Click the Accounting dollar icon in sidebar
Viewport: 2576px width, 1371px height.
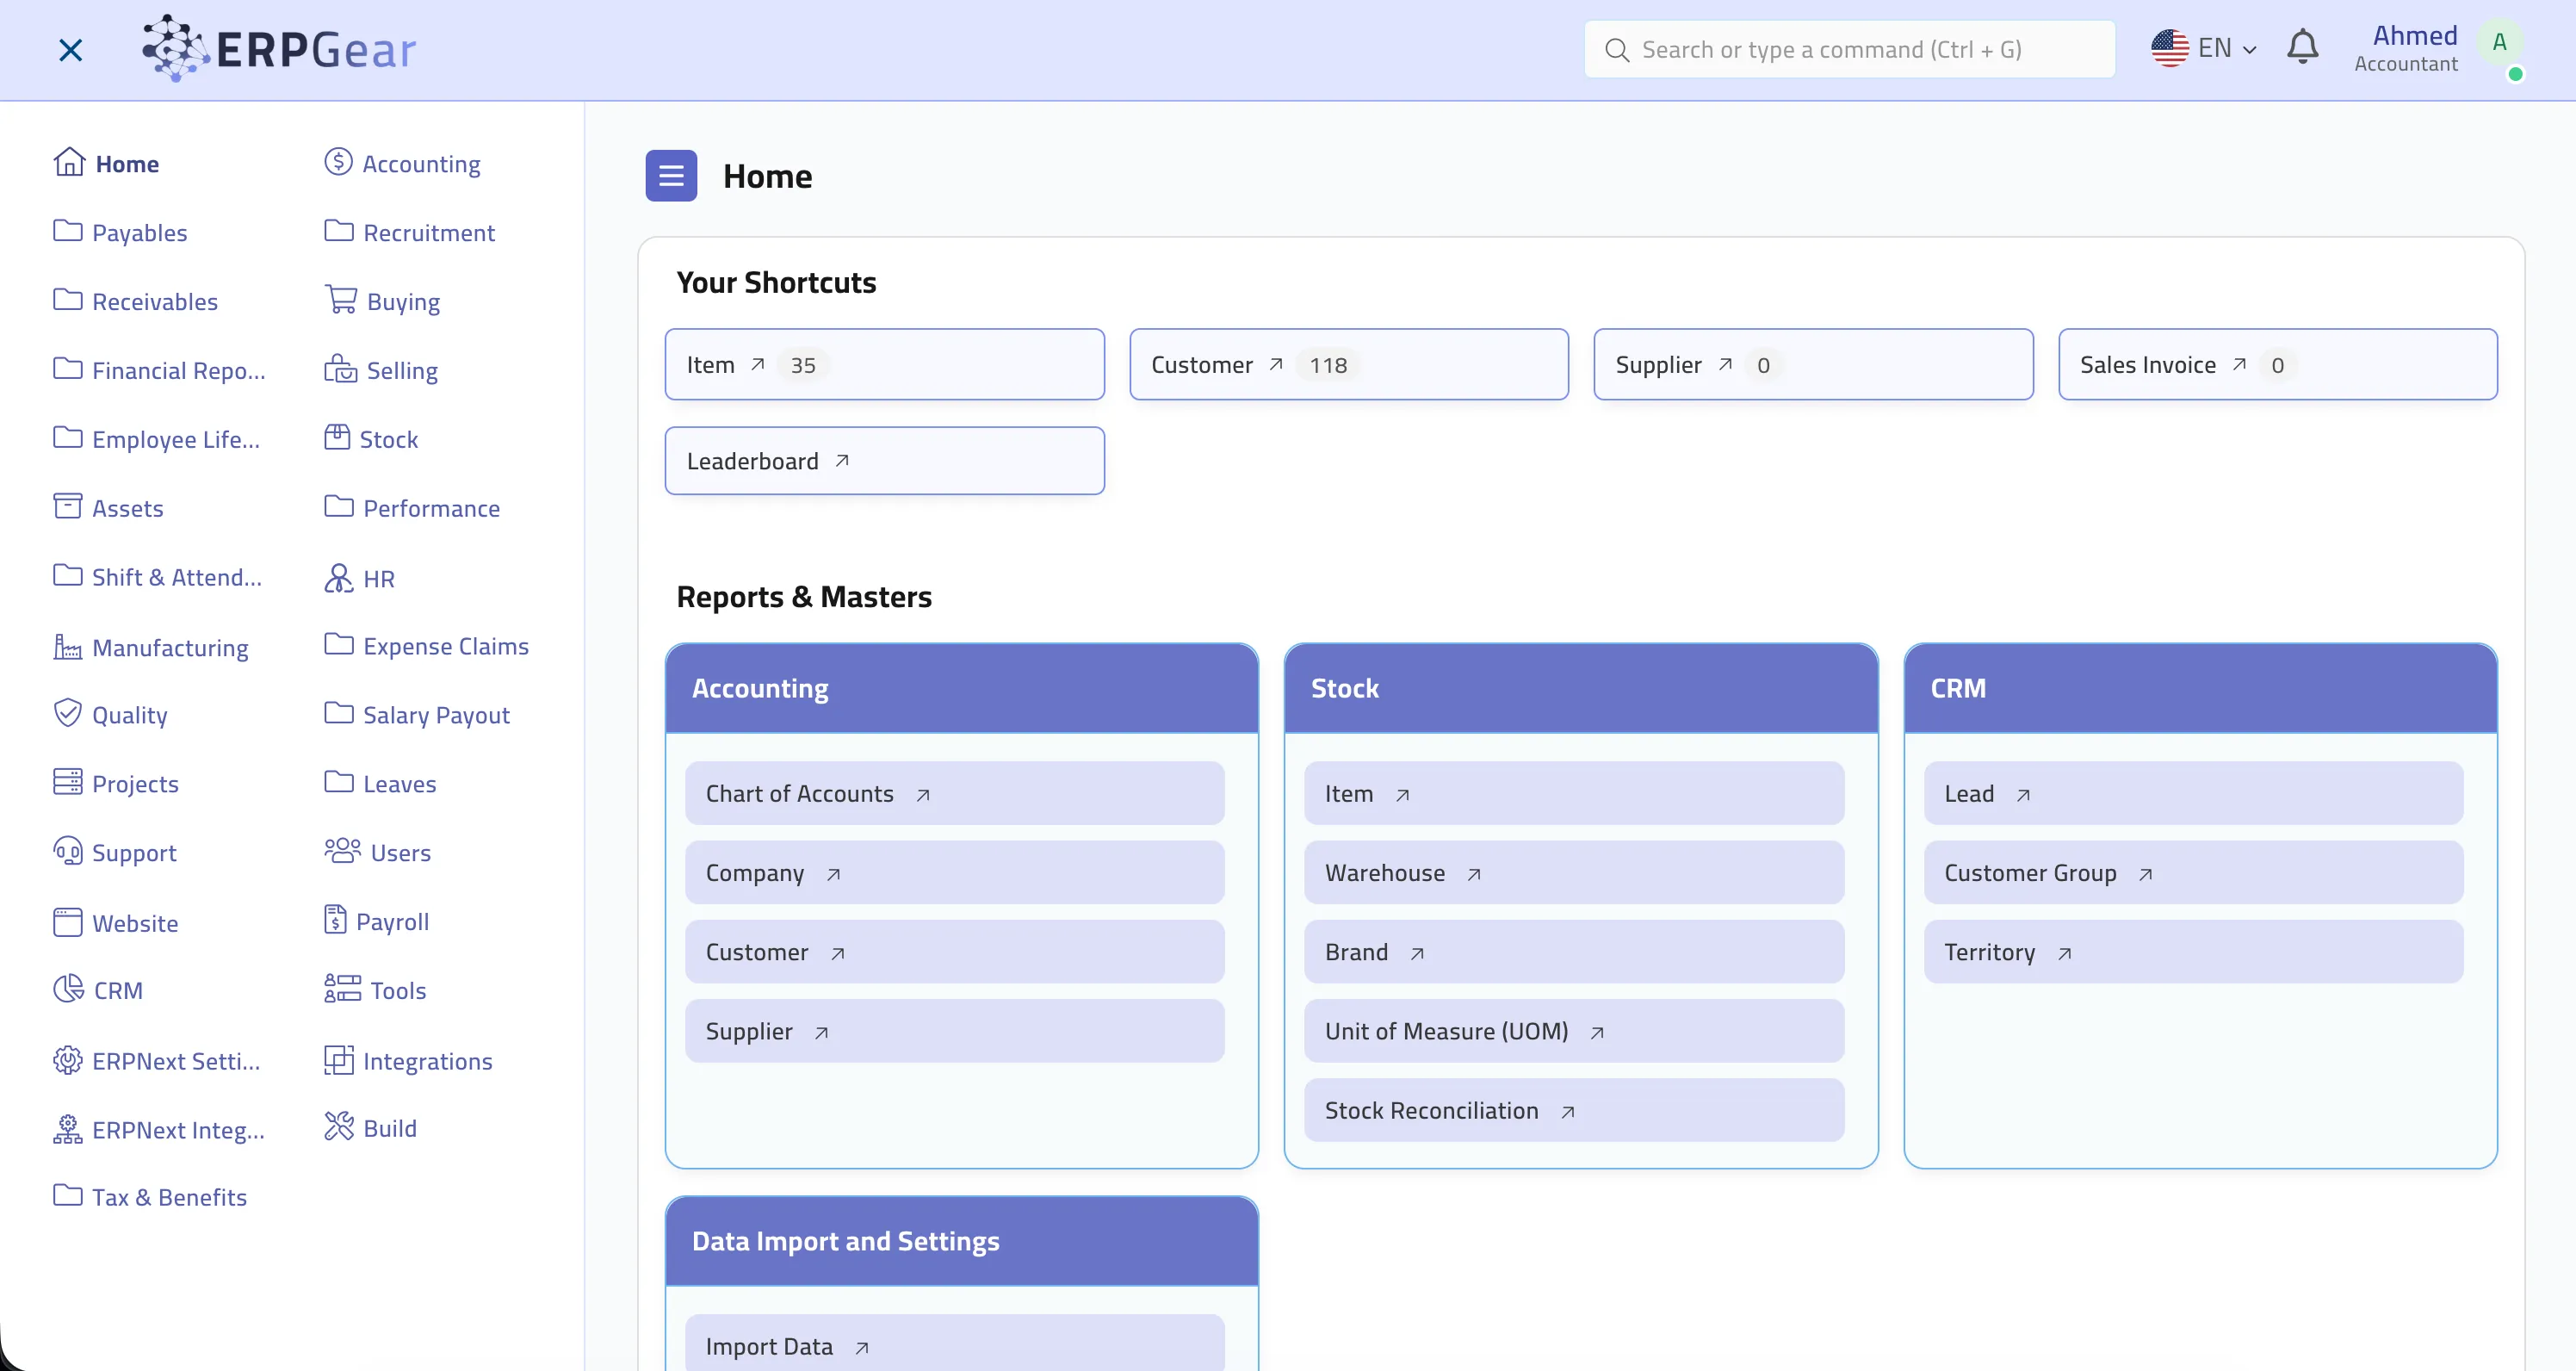coord(338,162)
